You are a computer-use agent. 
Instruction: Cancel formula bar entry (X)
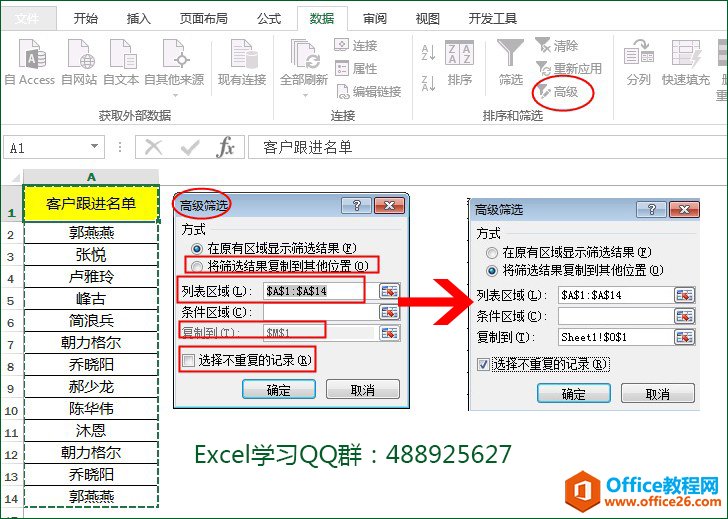pos(153,148)
